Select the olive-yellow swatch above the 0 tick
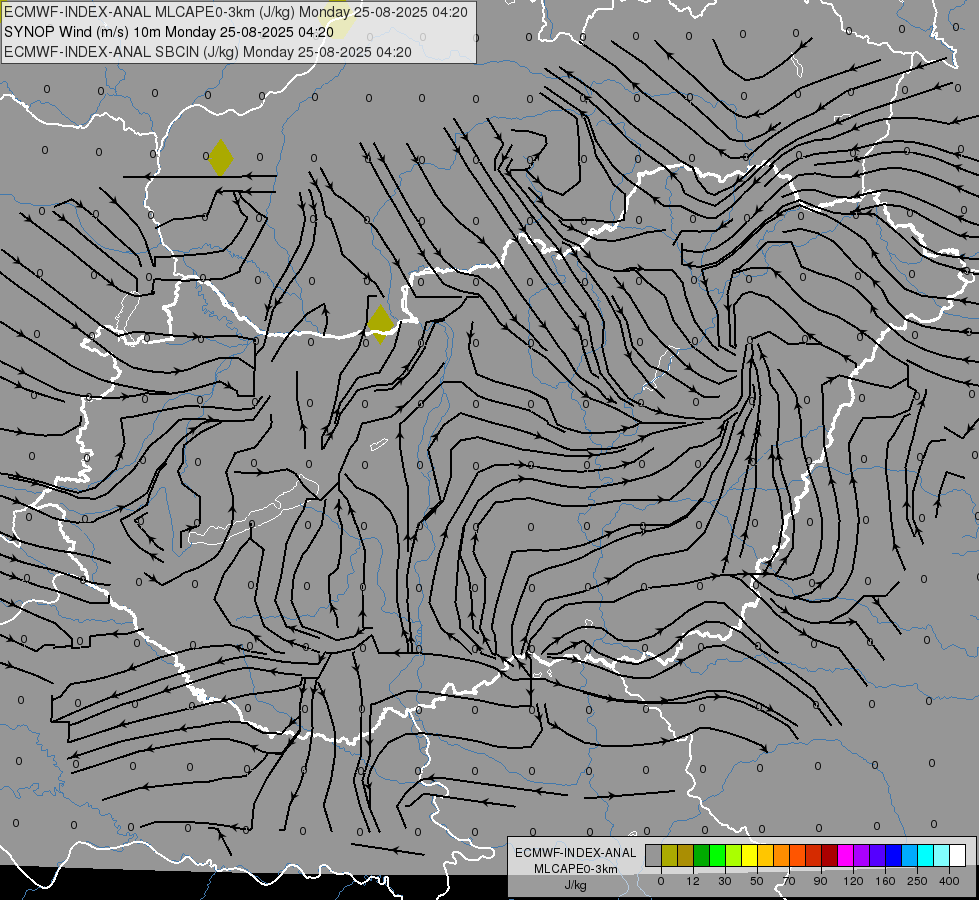 click(x=669, y=856)
